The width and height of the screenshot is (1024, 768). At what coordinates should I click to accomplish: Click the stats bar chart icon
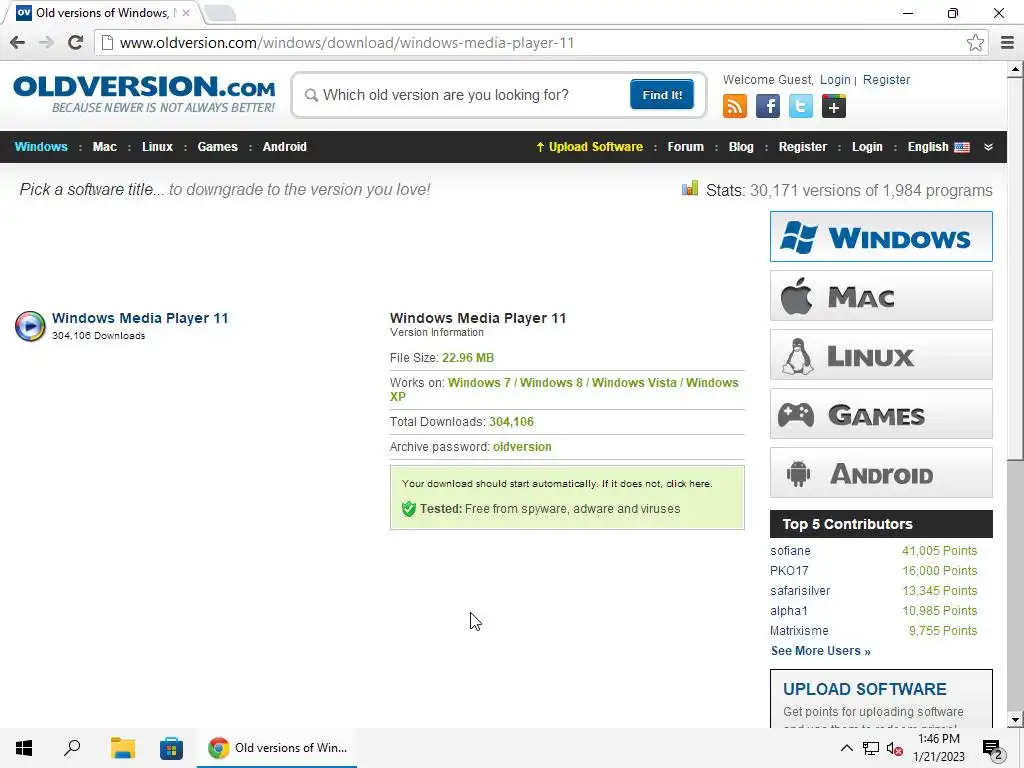690,189
